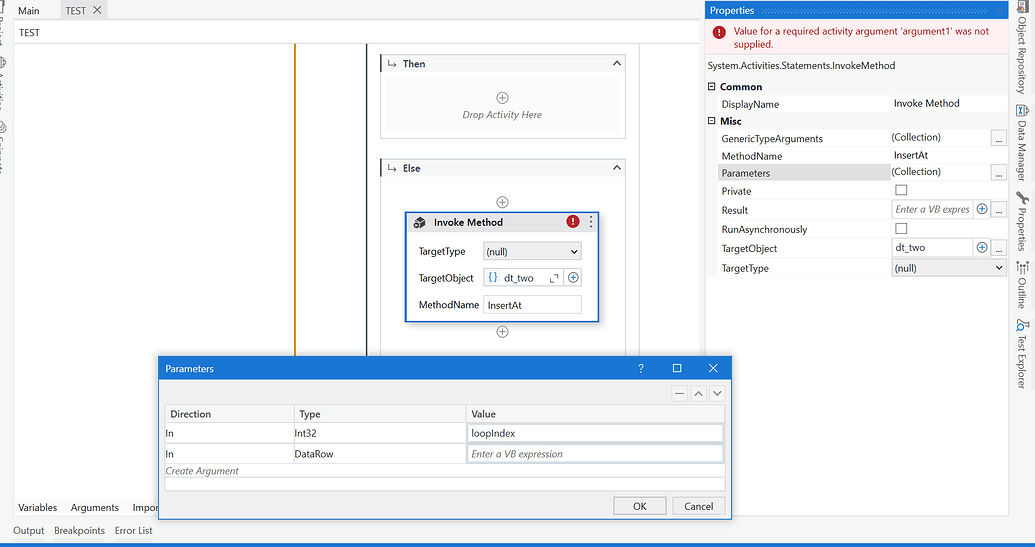
Task: Open the Object Repository side panel
Action: point(1021,47)
